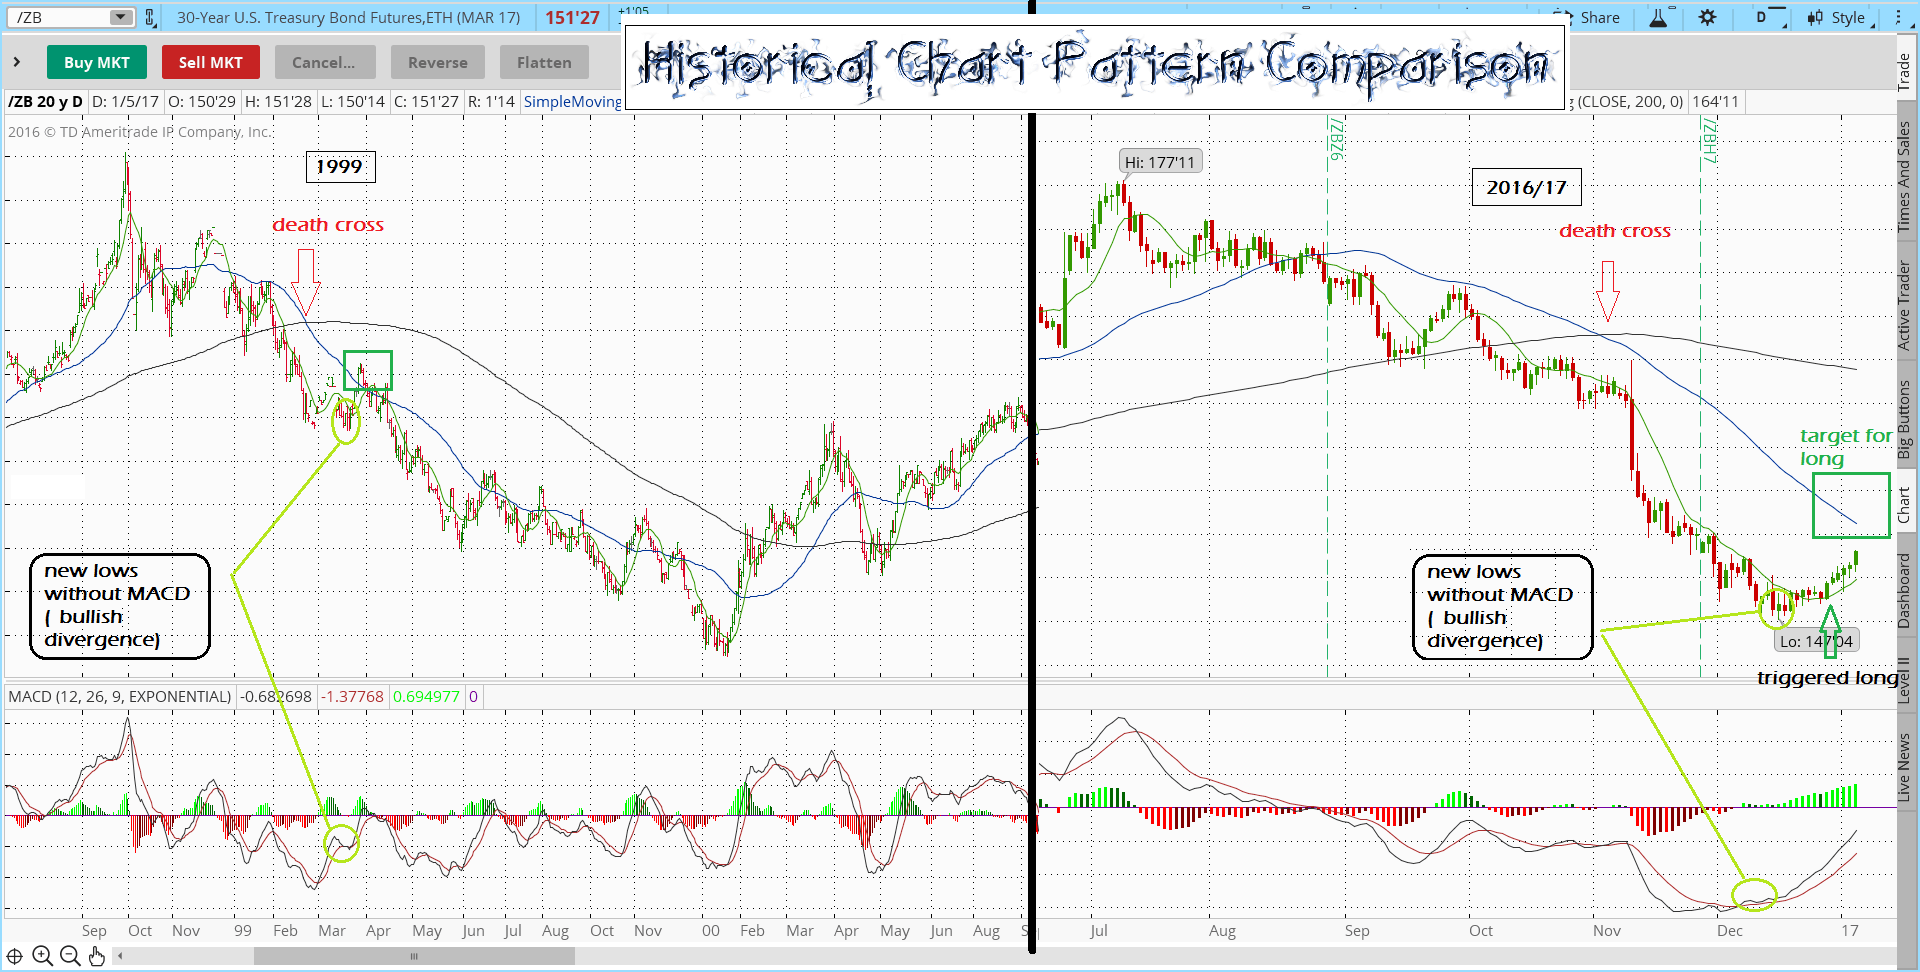Open the Style dropdown menu
This screenshot has width=1920, height=972.
(1840, 18)
